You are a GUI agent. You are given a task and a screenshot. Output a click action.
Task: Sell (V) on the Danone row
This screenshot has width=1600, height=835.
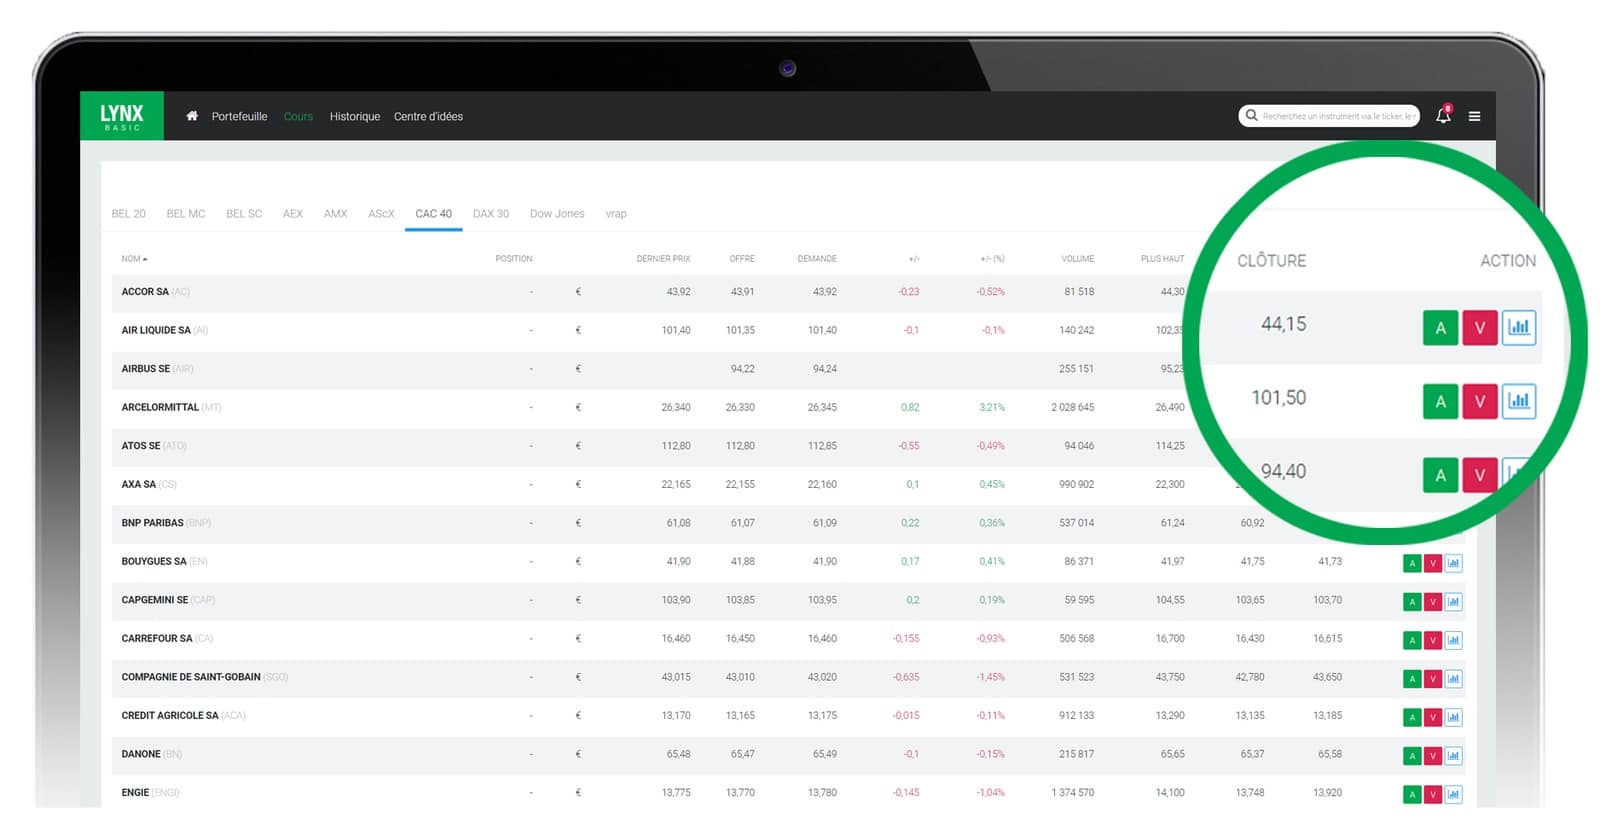click(1433, 756)
